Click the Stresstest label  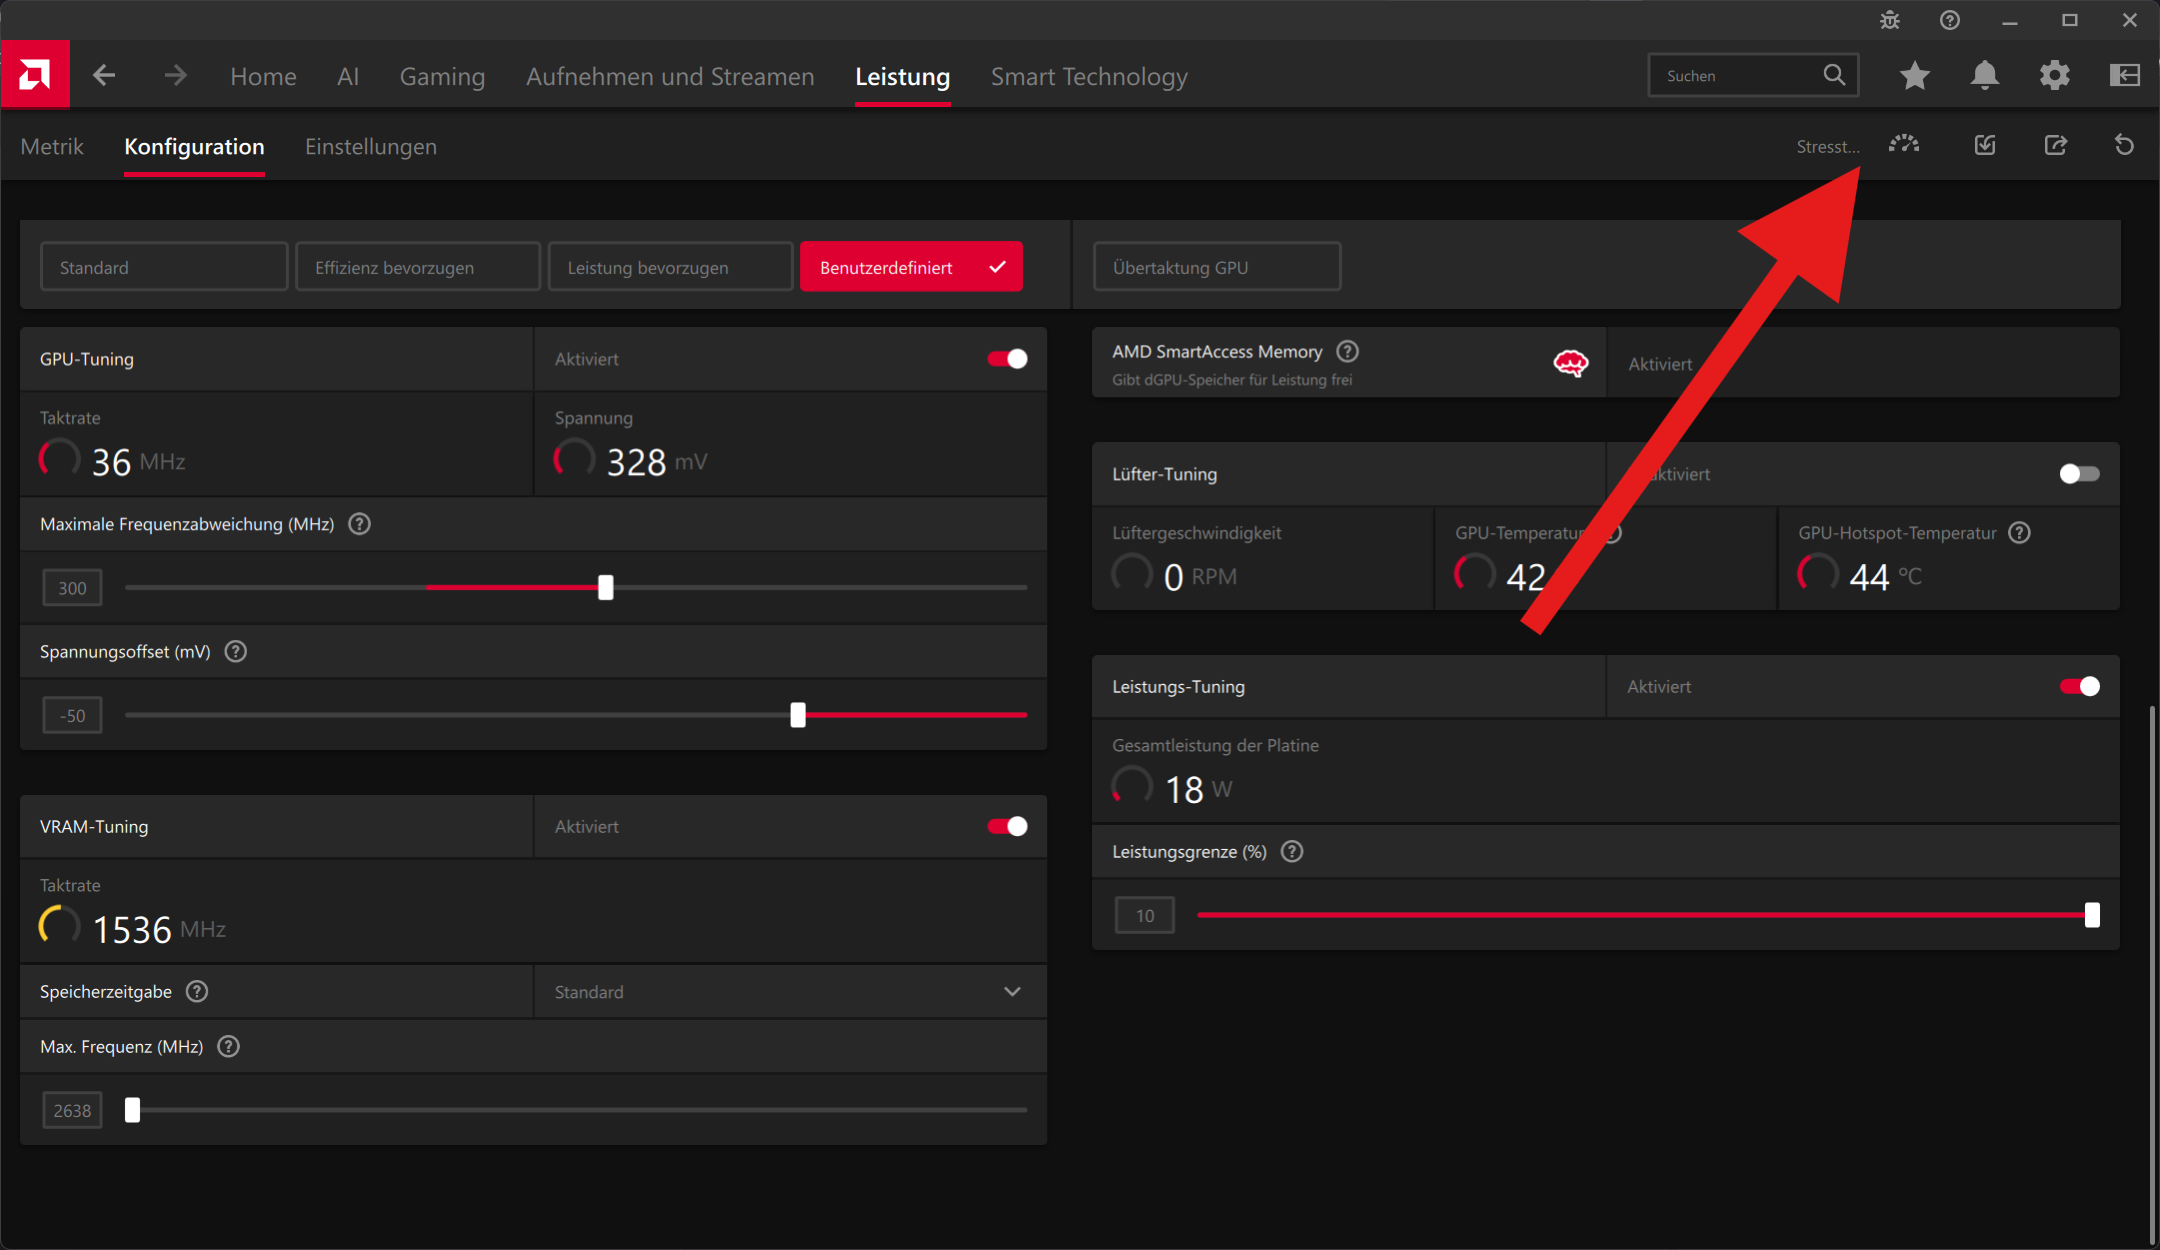(1828, 147)
